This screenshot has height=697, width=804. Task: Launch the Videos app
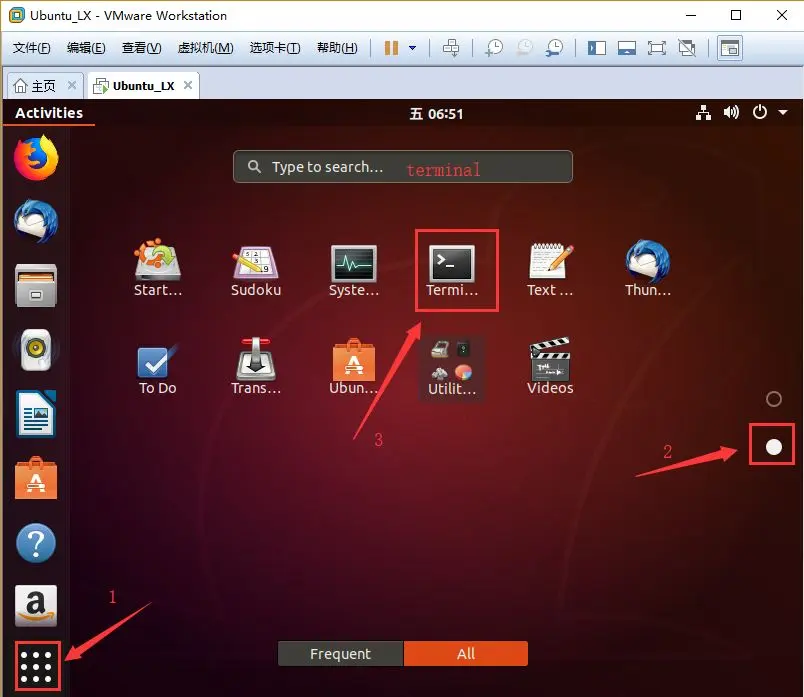pyautogui.click(x=550, y=366)
